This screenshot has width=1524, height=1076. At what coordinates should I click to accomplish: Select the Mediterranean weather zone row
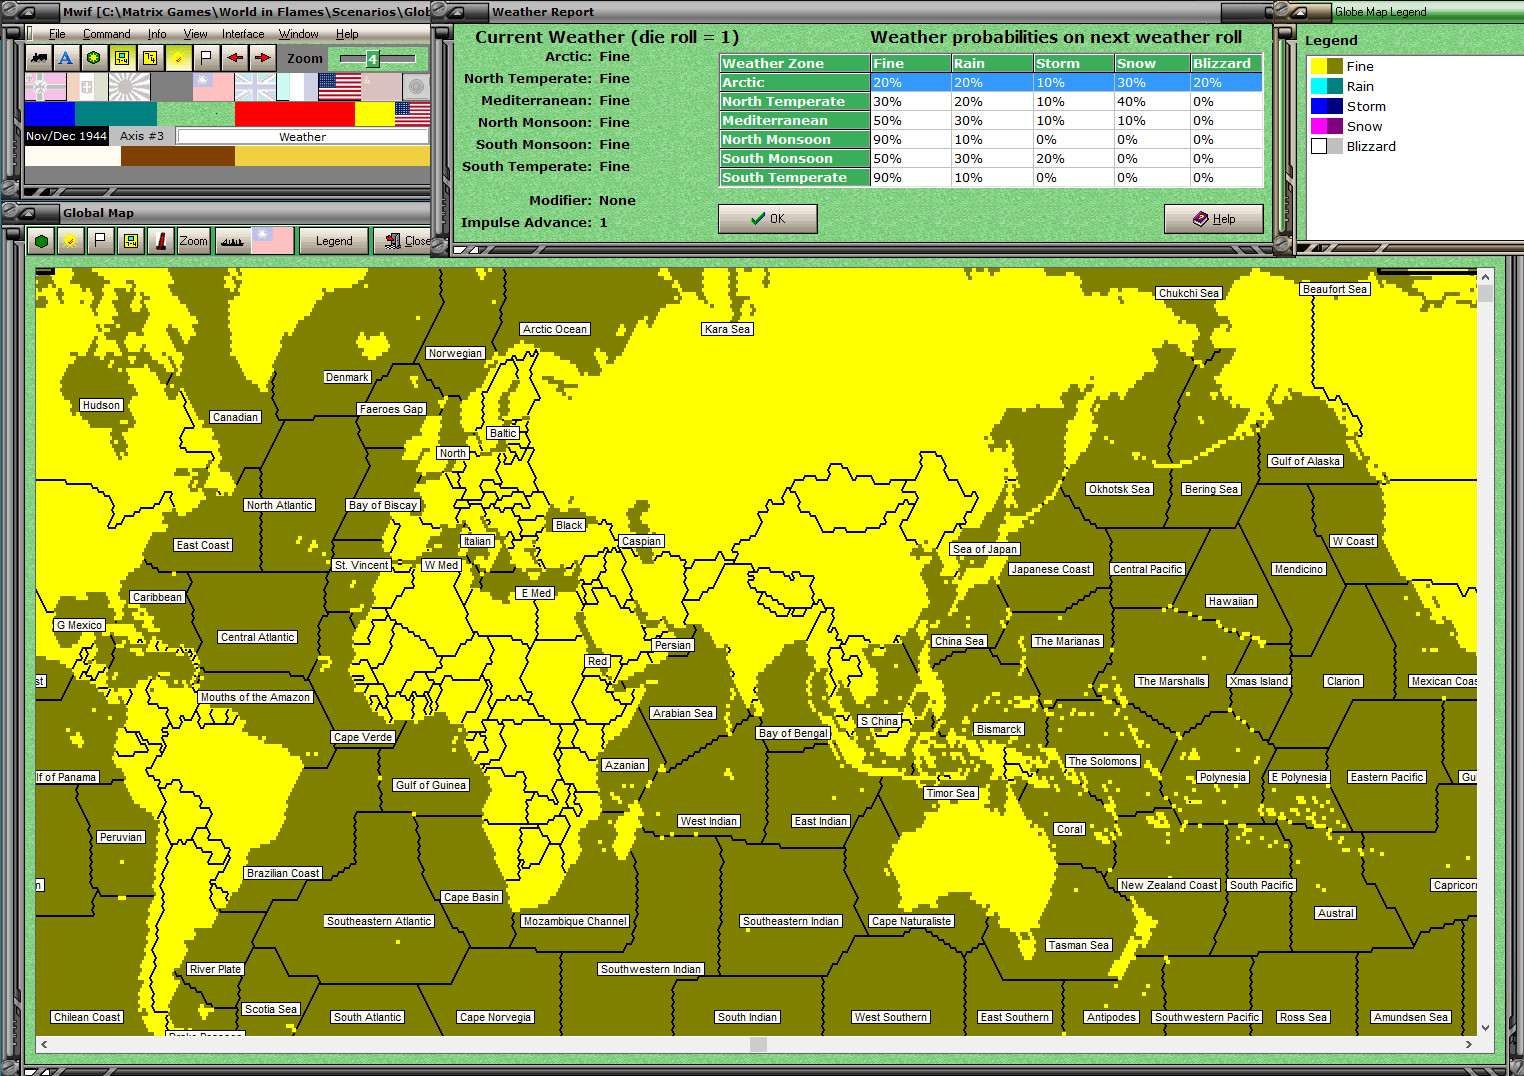pyautogui.click(x=991, y=121)
